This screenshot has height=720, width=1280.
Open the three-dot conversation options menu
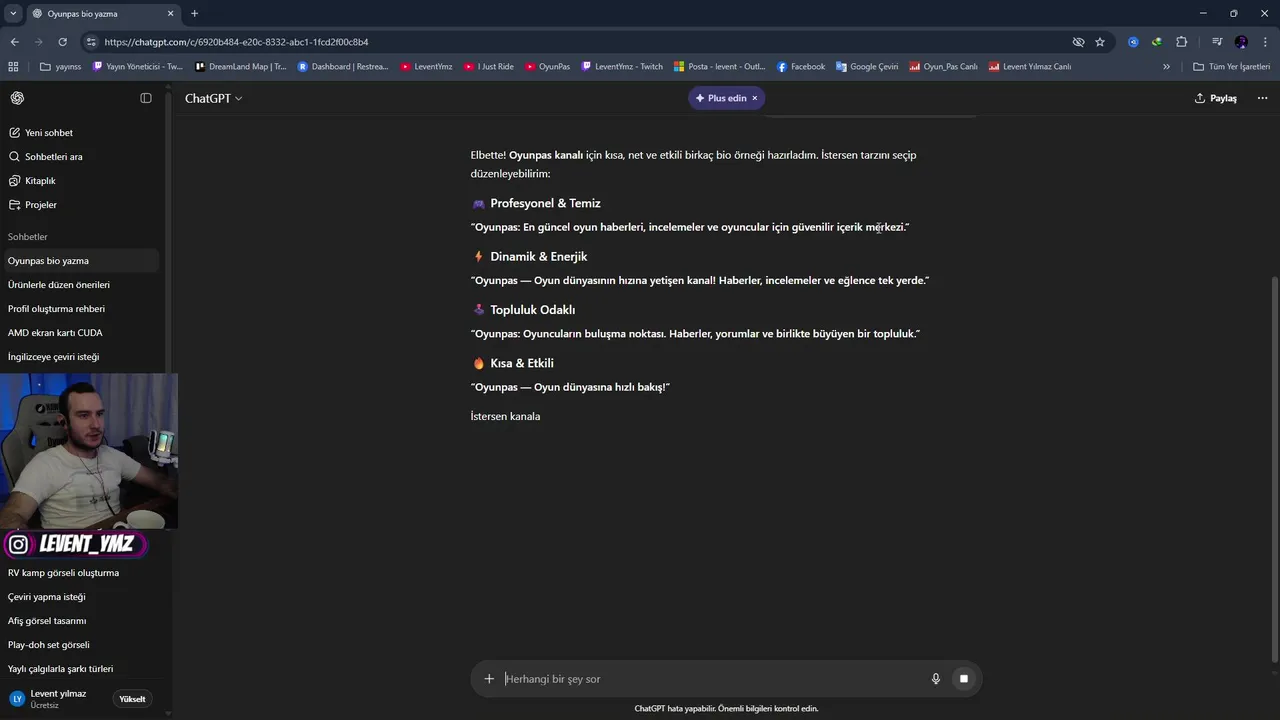pyautogui.click(x=1262, y=98)
